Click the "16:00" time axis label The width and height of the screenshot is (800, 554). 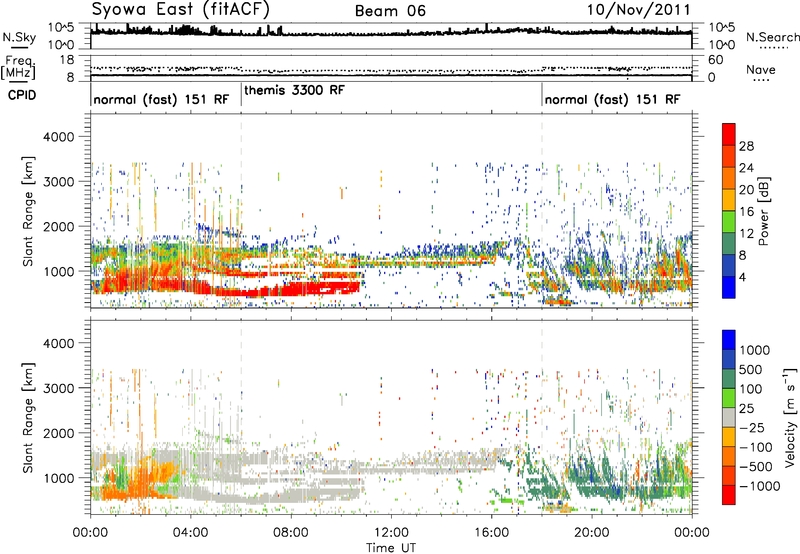tap(491, 533)
